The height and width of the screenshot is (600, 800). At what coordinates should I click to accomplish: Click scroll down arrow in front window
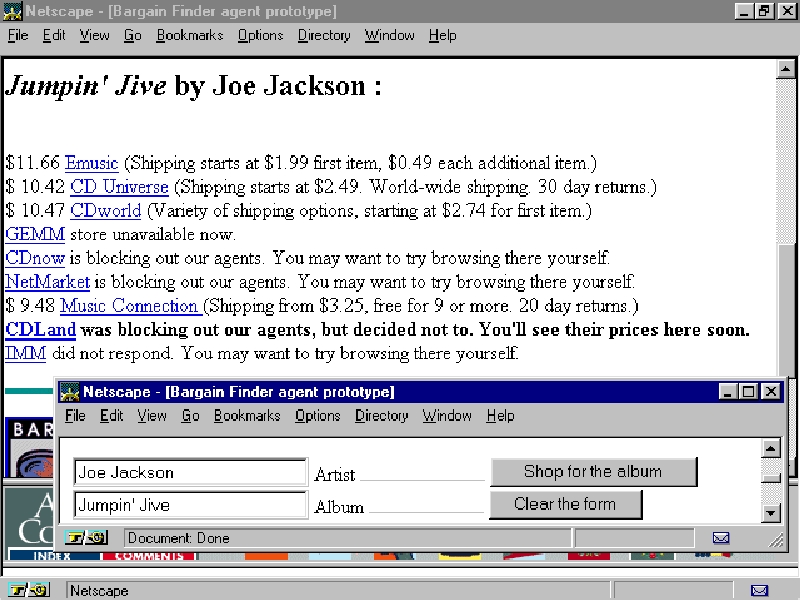click(770, 513)
